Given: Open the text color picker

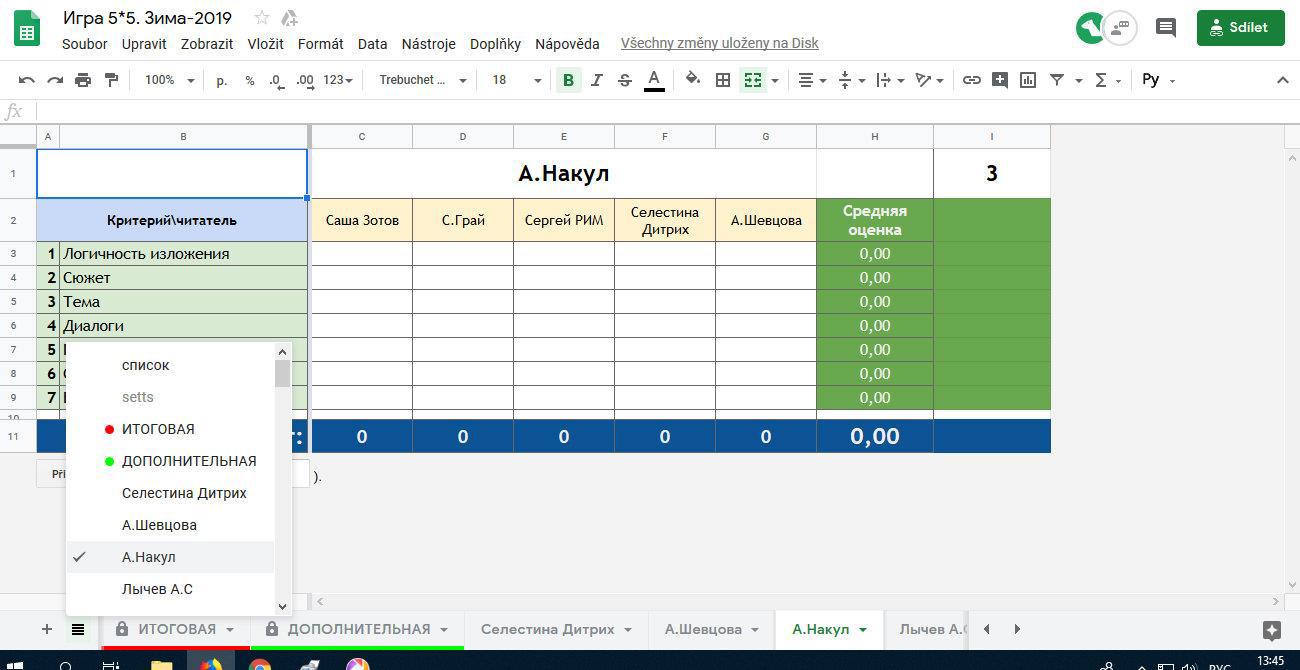Looking at the screenshot, I should (654, 80).
